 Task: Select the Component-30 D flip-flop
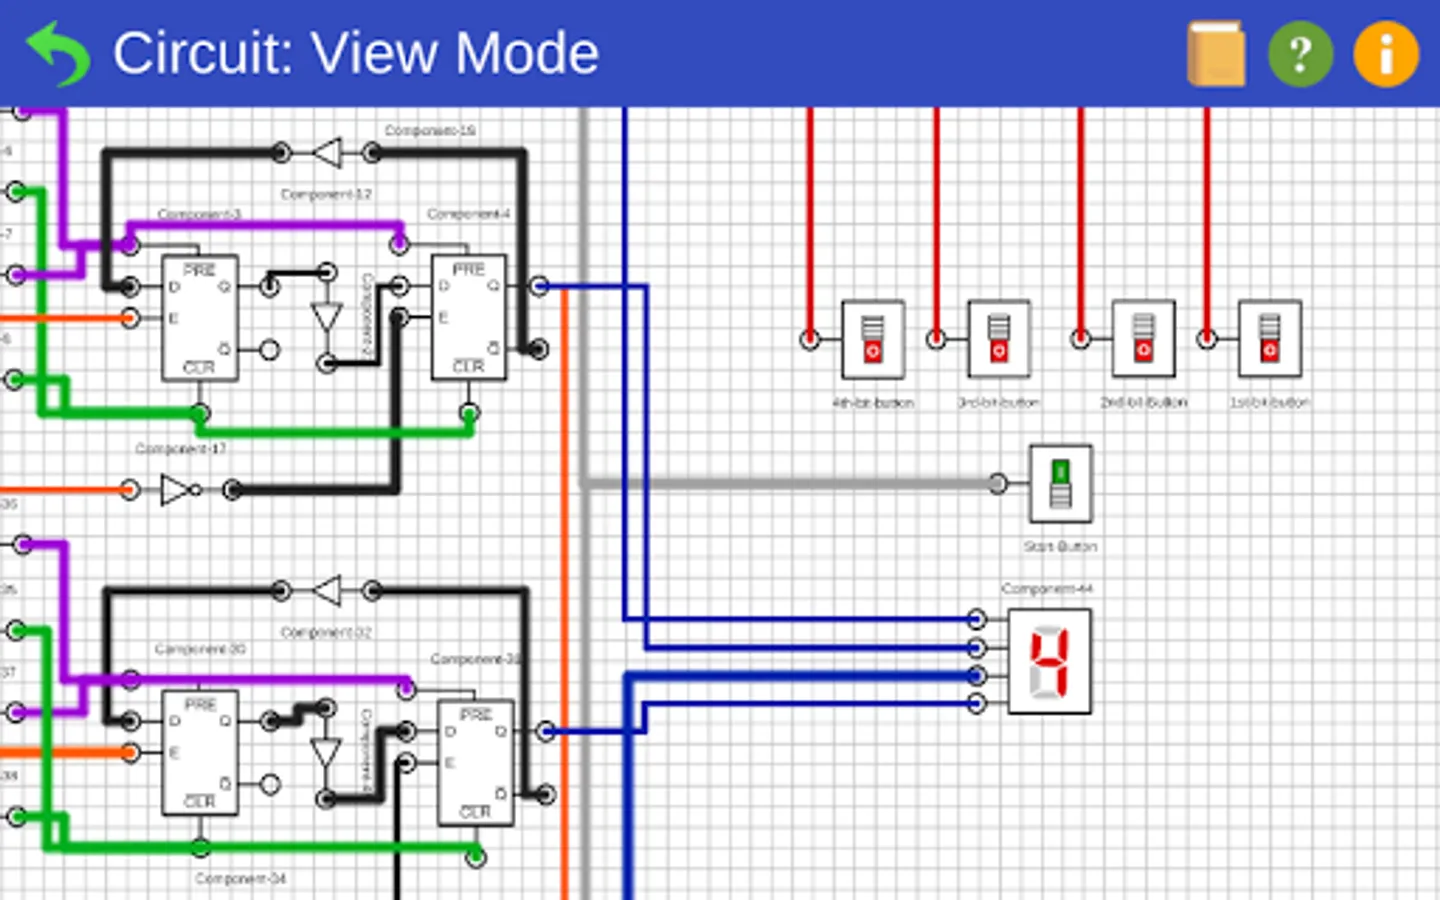click(x=200, y=752)
